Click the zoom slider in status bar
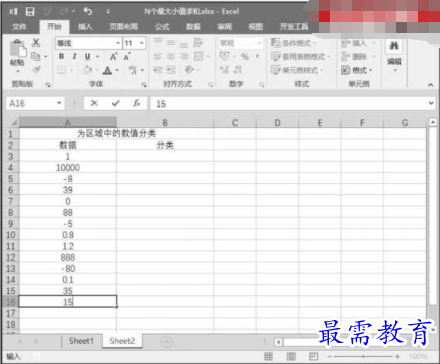 [363, 357]
